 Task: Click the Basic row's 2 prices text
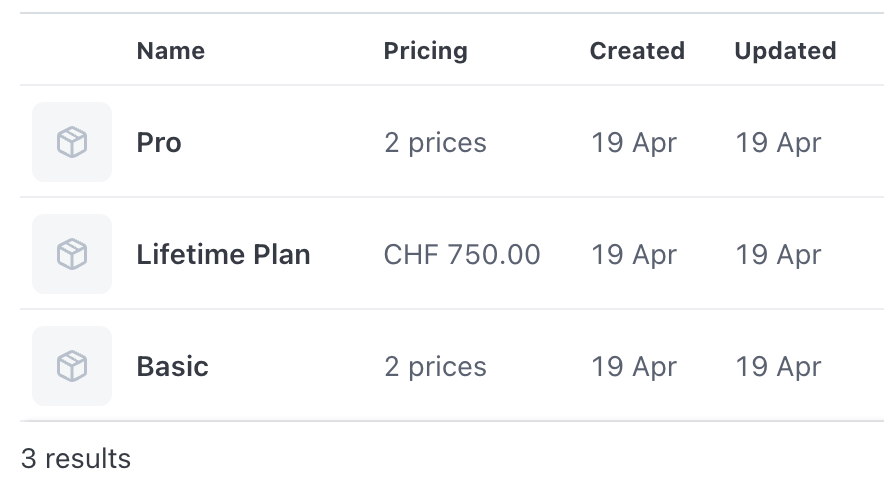435,367
